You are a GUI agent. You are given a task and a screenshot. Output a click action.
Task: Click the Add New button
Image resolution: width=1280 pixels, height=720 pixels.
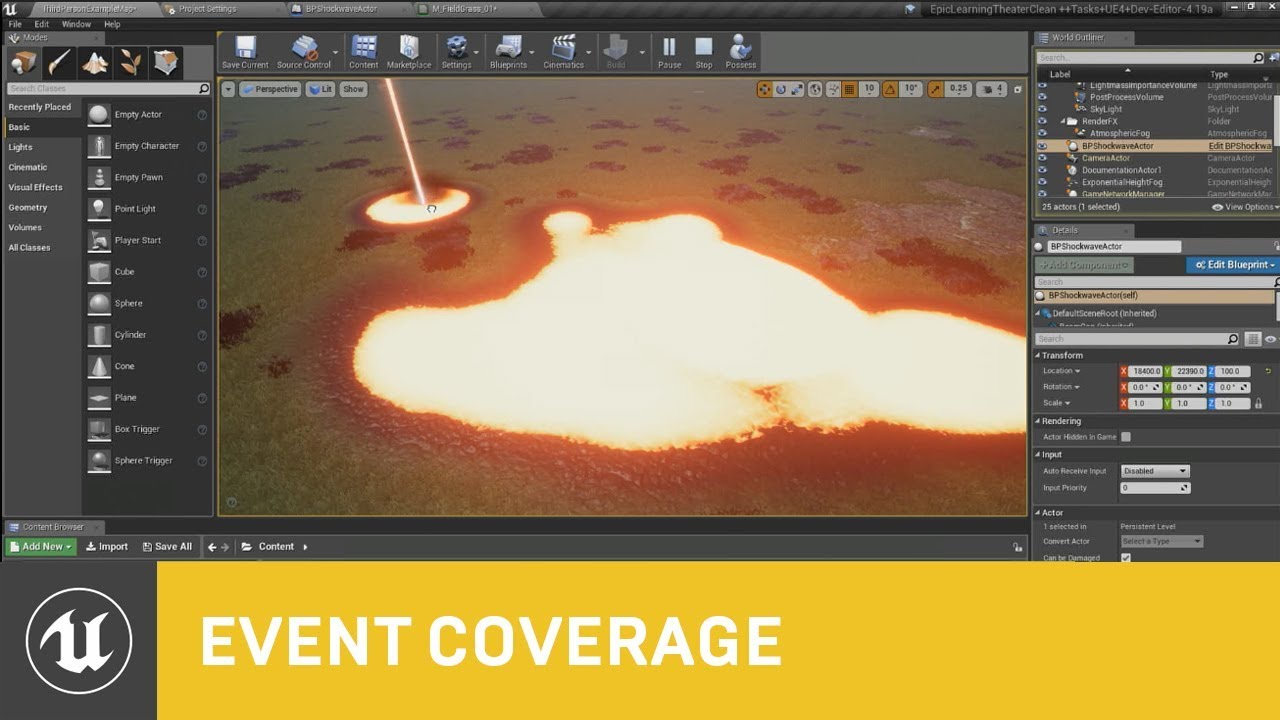tap(41, 547)
